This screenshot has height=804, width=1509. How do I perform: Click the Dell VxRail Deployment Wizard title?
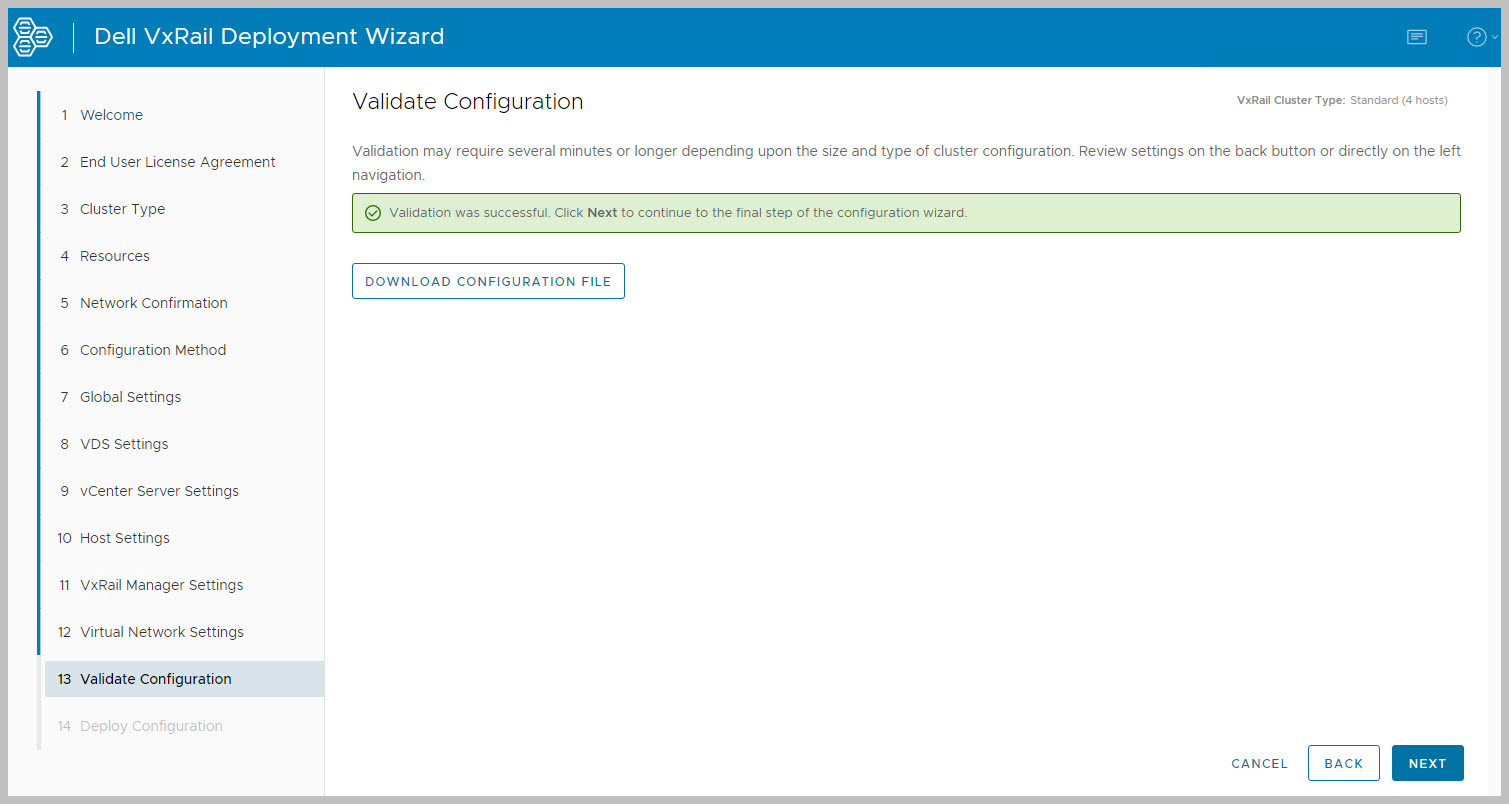[269, 37]
